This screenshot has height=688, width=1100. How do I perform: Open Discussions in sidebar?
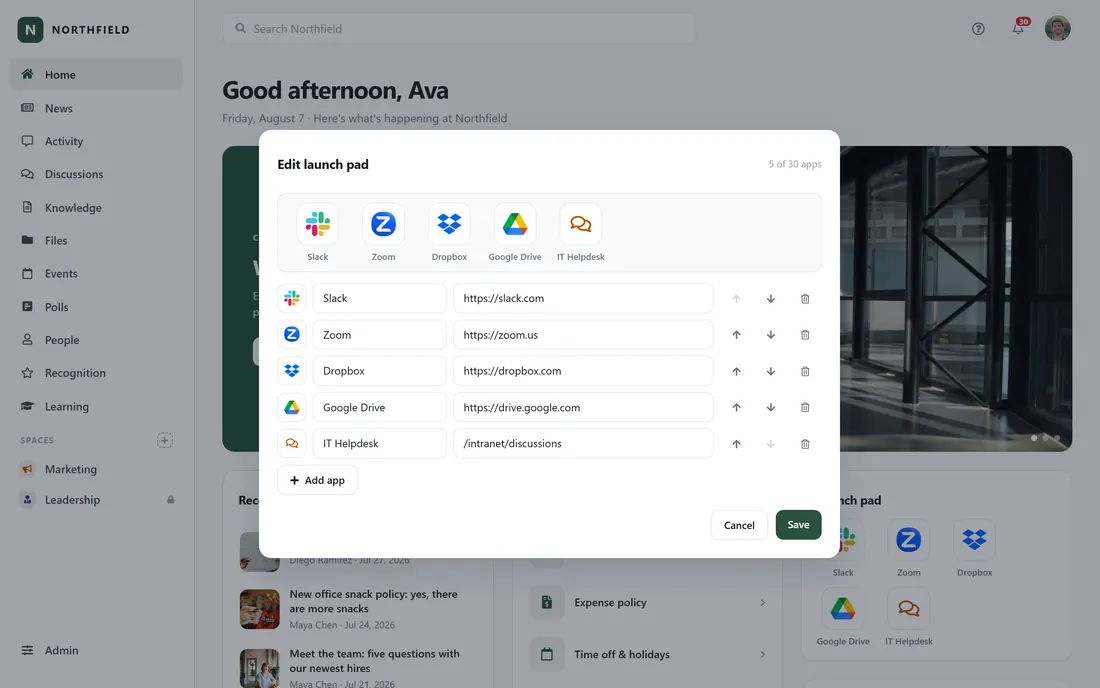point(97,174)
